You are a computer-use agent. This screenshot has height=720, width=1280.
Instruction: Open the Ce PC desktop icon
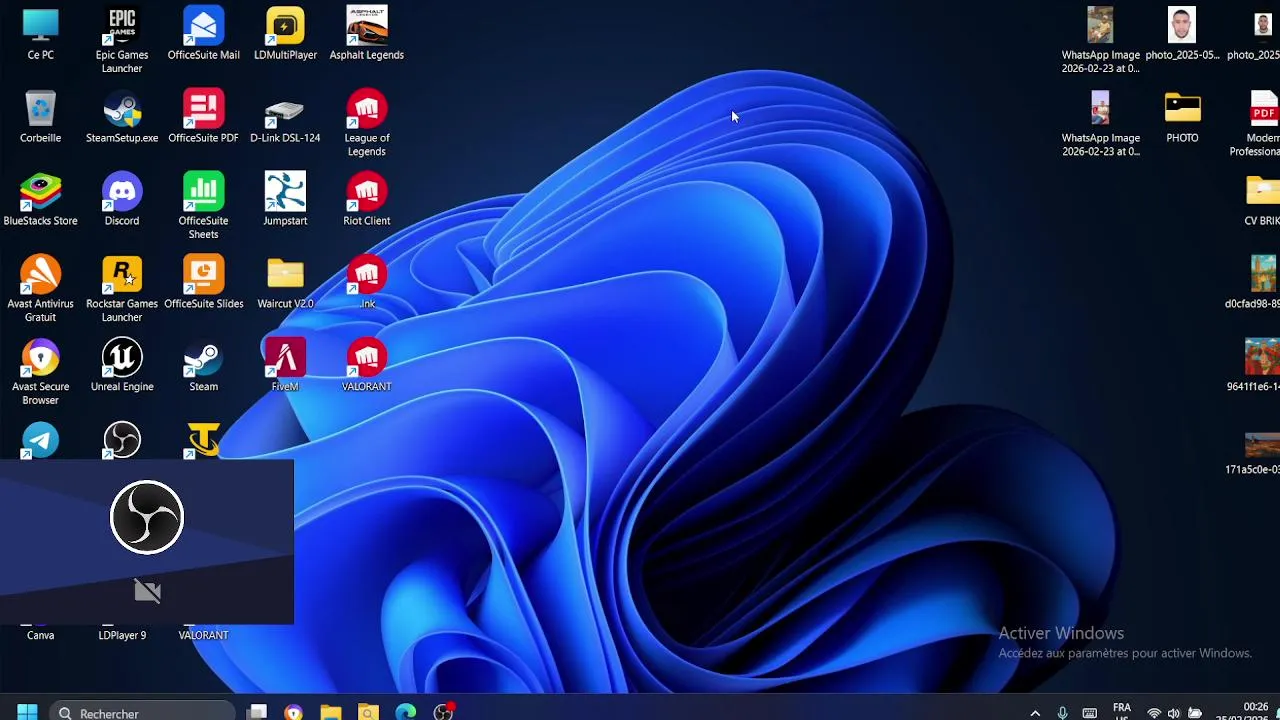click(x=40, y=35)
